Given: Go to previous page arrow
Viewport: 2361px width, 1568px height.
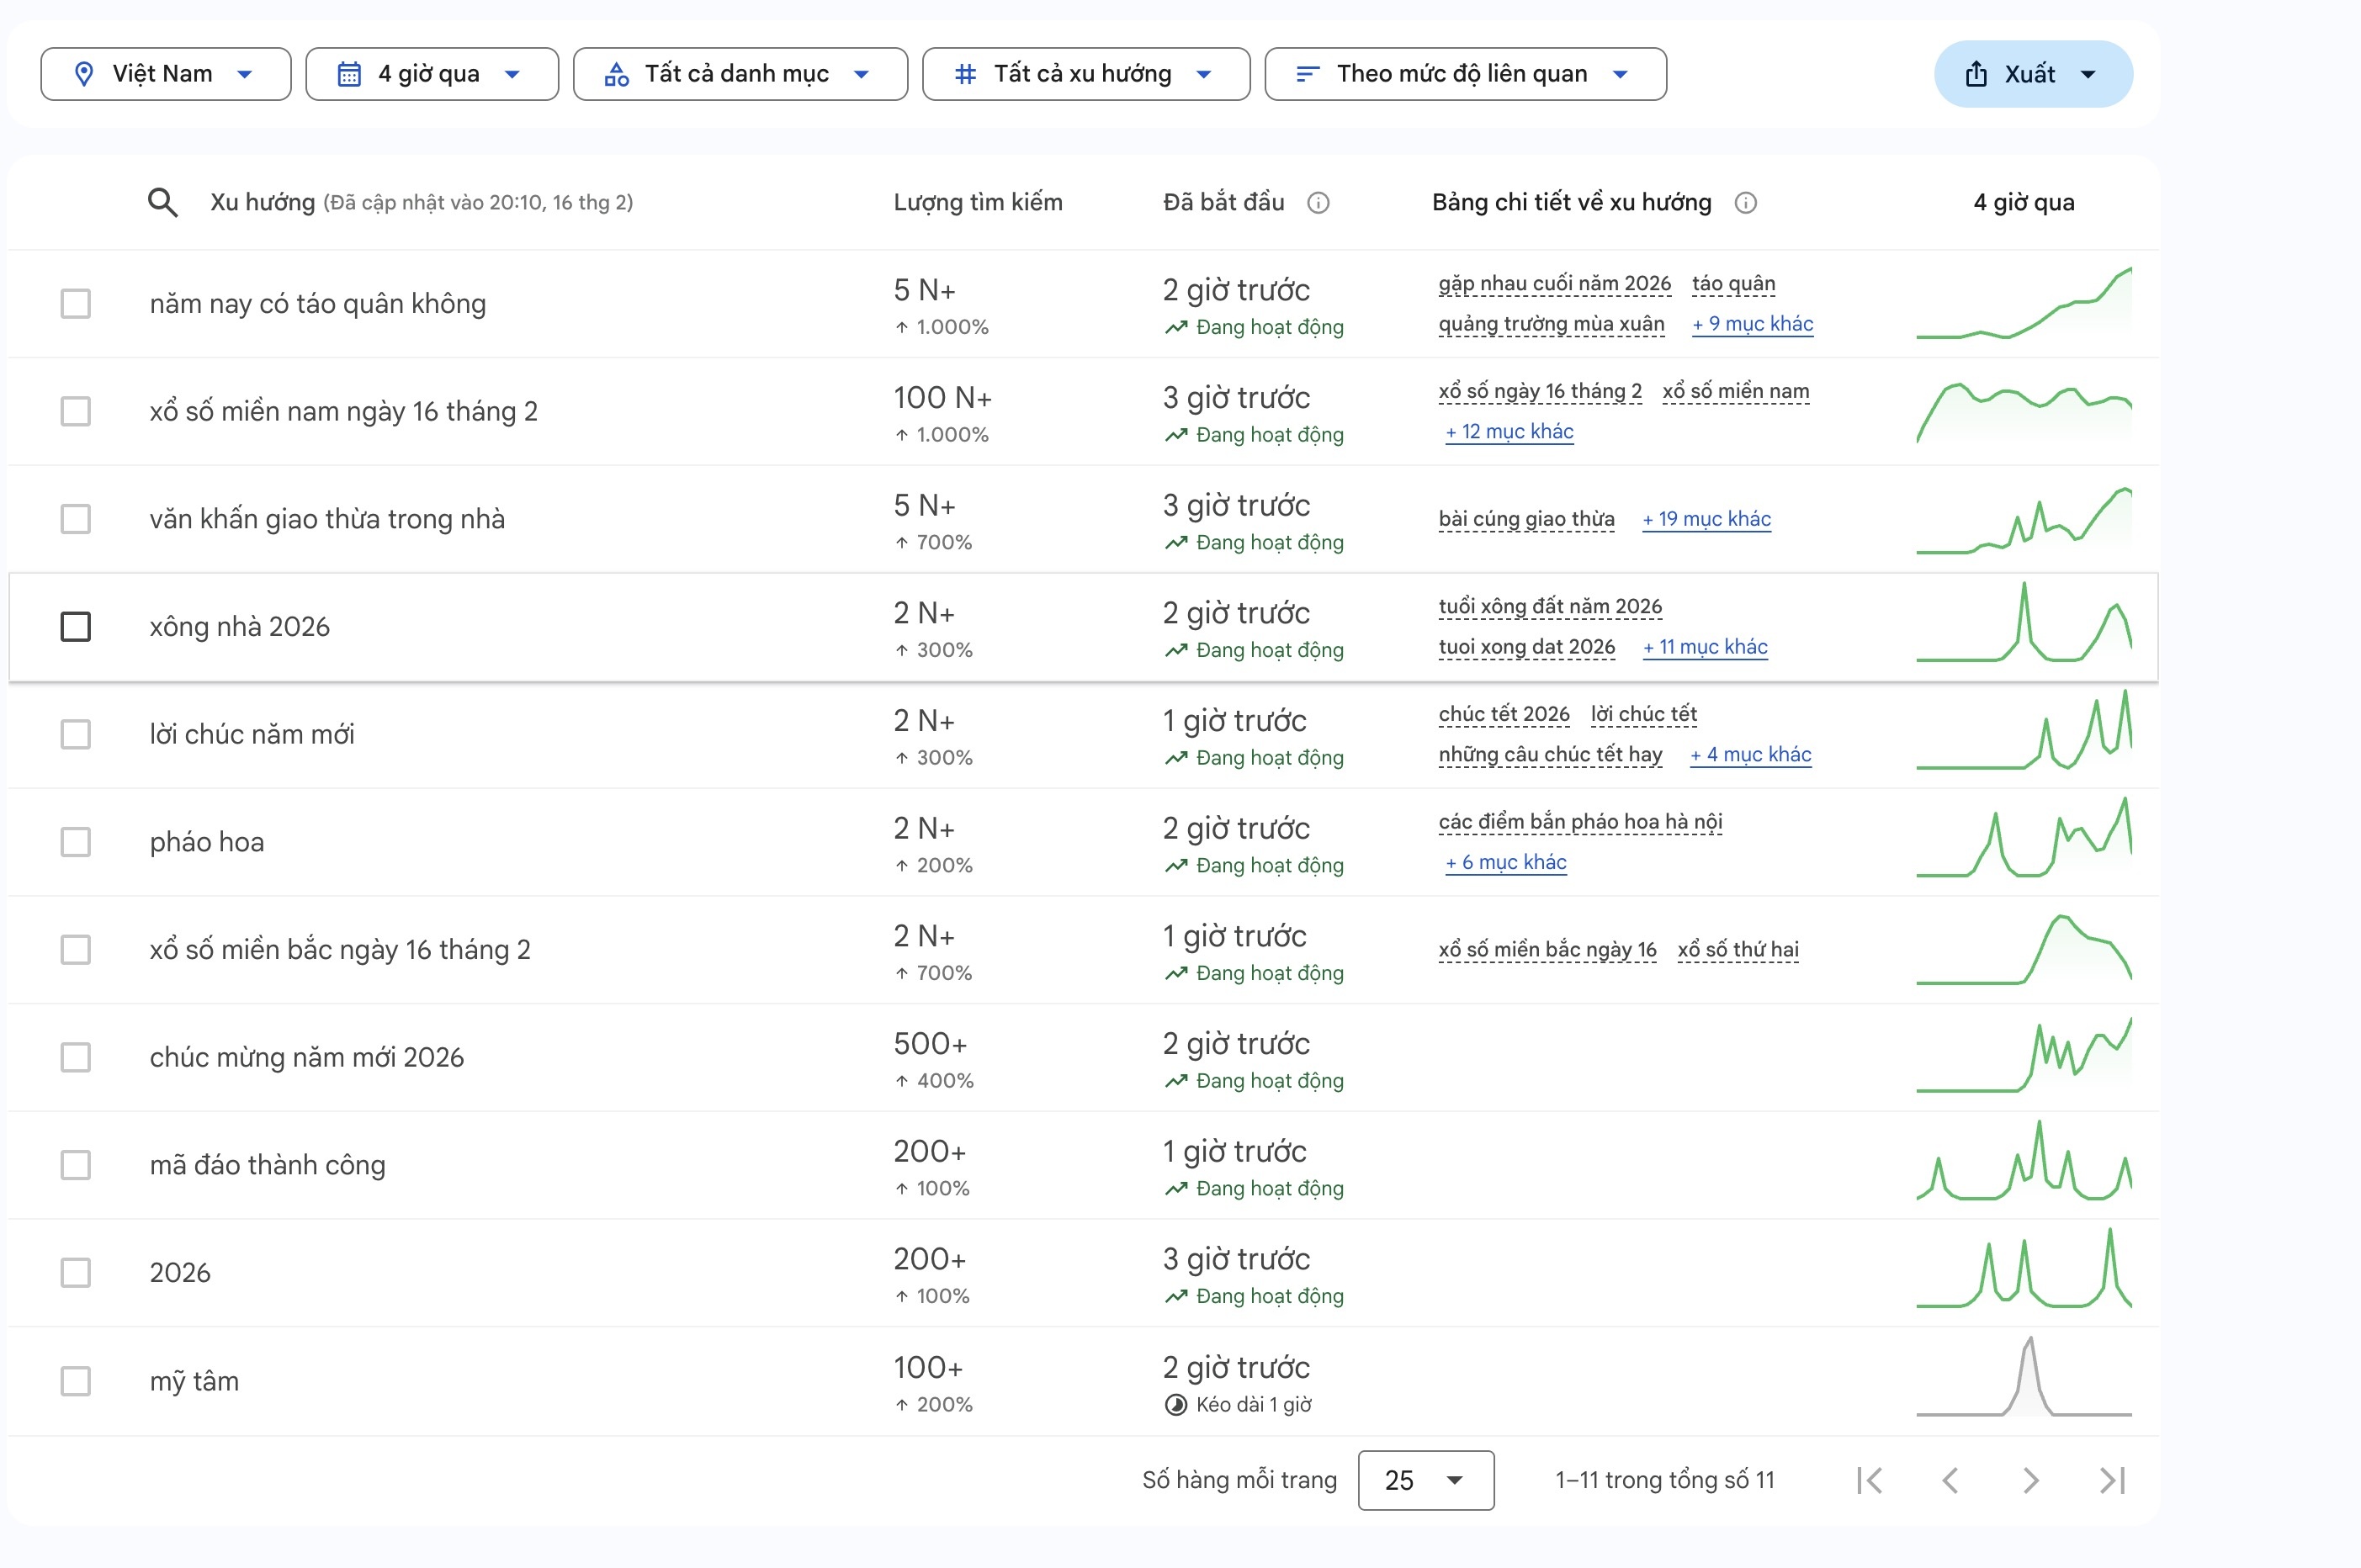Looking at the screenshot, I should [1950, 1480].
